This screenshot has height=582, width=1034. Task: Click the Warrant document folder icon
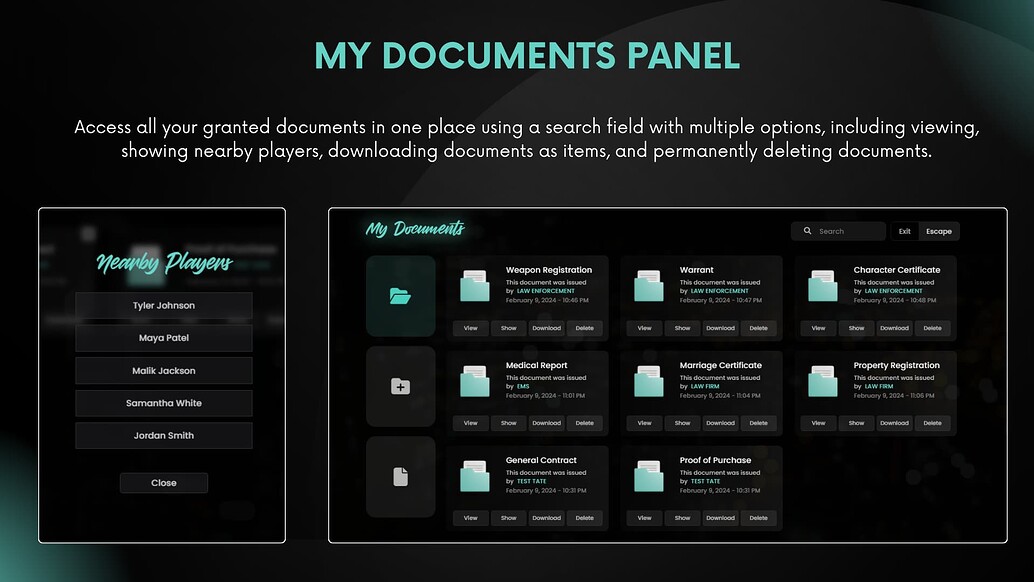pos(647,286)
